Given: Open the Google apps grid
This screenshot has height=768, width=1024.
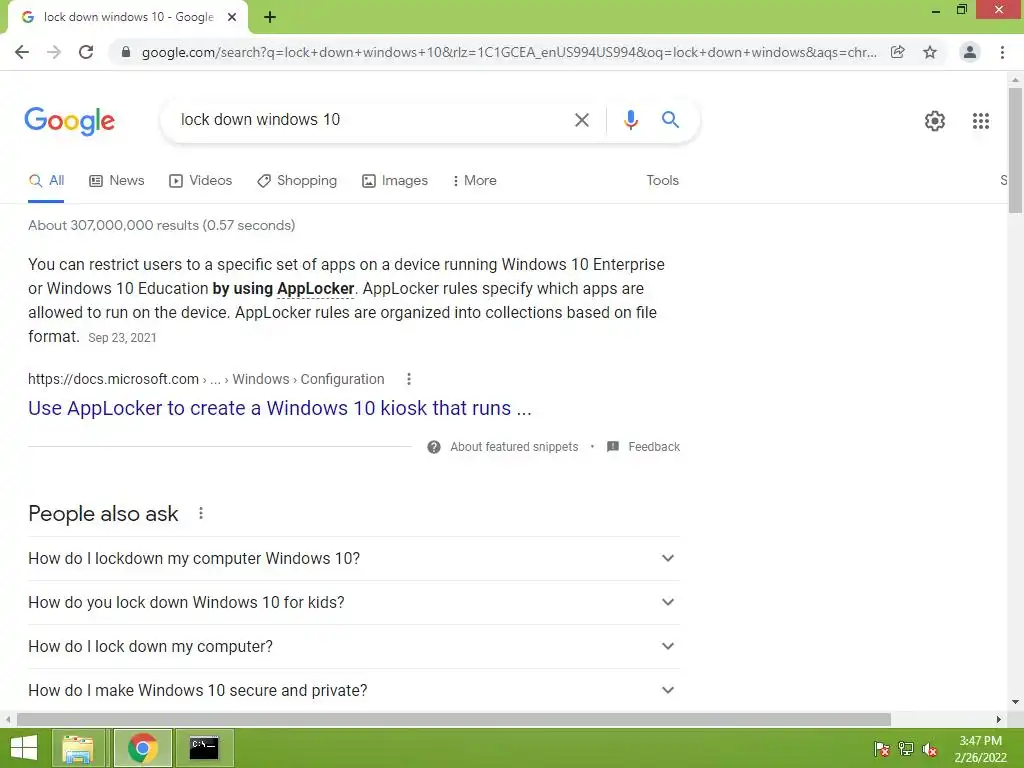Looking at the screenshot, I should pyautogui.click(x=980, y=121).
